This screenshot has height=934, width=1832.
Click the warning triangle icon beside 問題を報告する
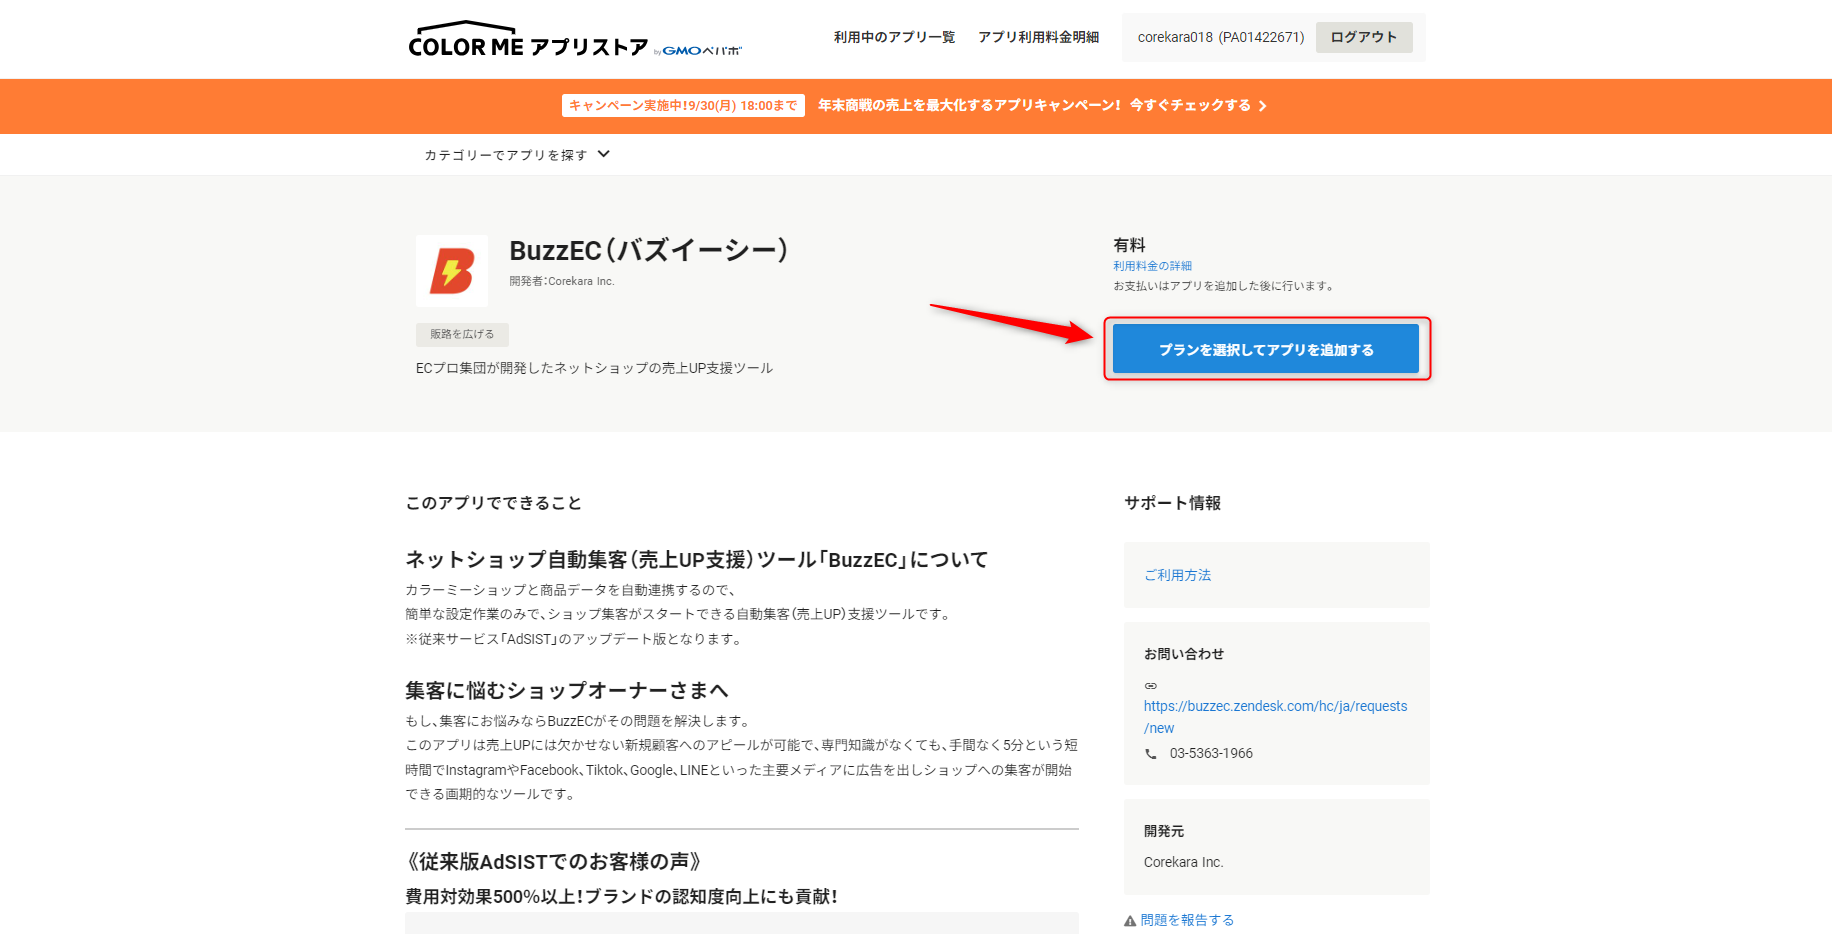pos(1130,921)
